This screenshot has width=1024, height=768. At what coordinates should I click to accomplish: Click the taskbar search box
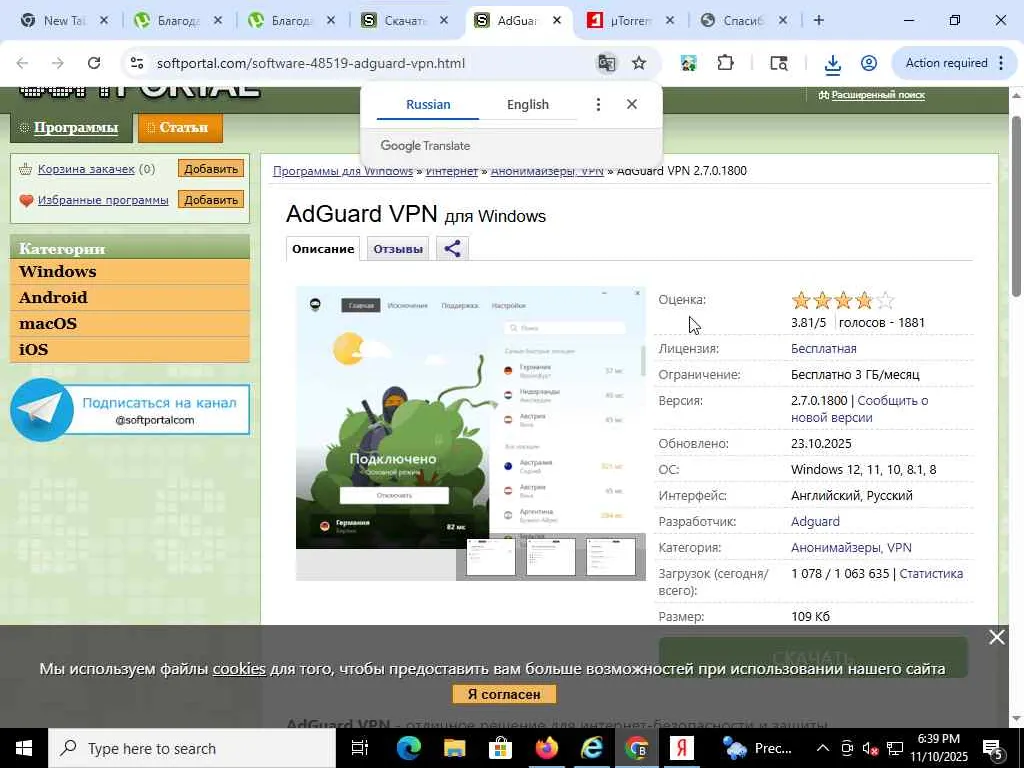[192, 748]
